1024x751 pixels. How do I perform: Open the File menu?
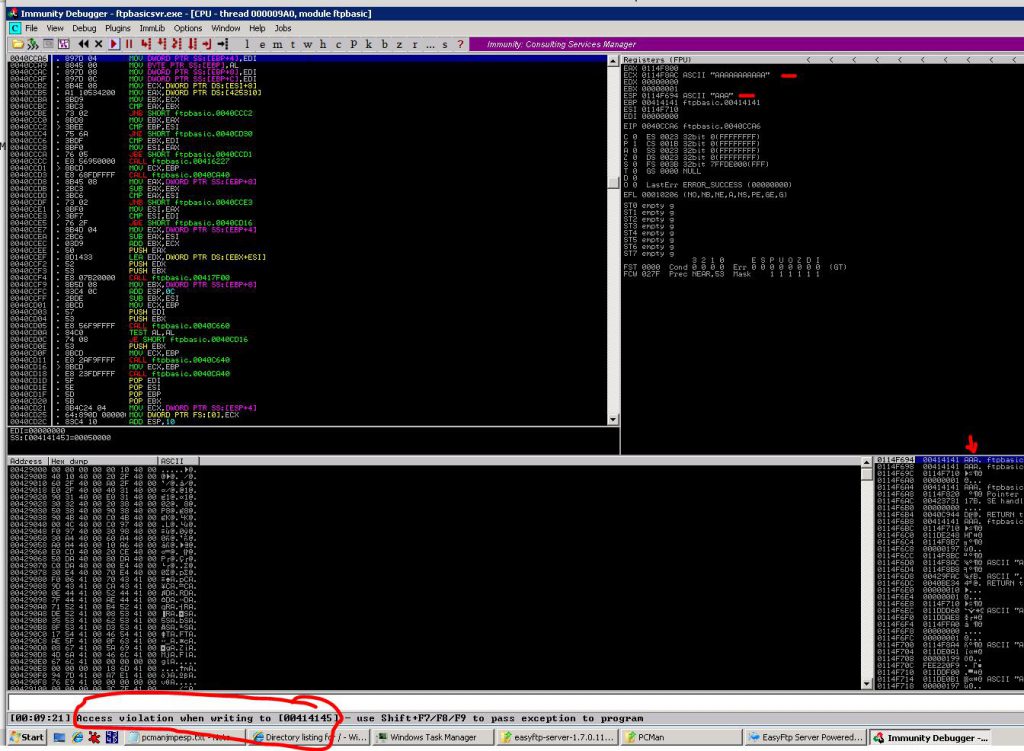pos(31,28)
